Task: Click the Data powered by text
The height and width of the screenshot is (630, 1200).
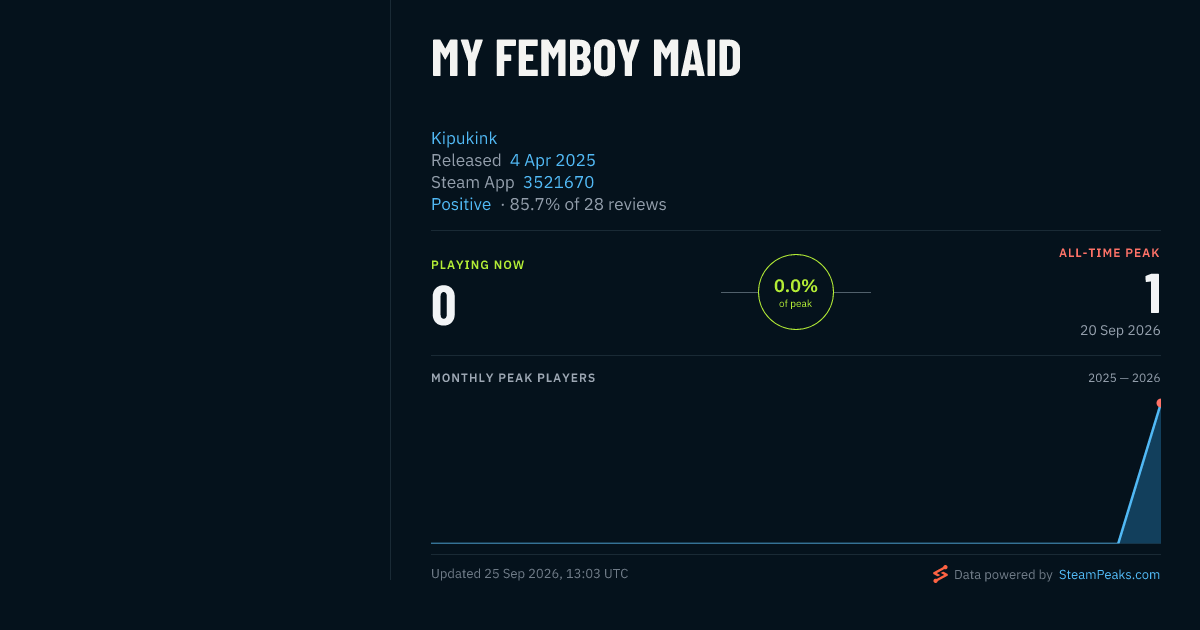Action: point(1003,575)
